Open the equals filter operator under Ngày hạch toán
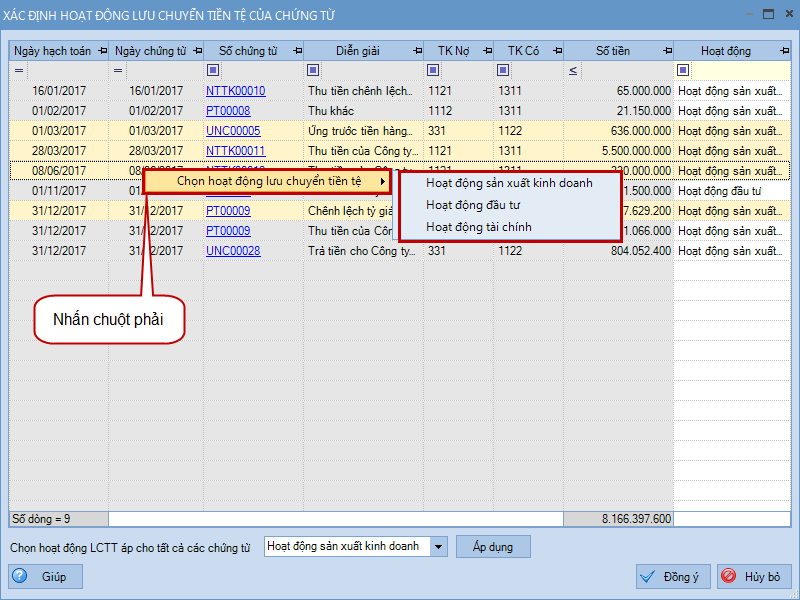This screenshot has width=800, height=600. click(18, 70)
